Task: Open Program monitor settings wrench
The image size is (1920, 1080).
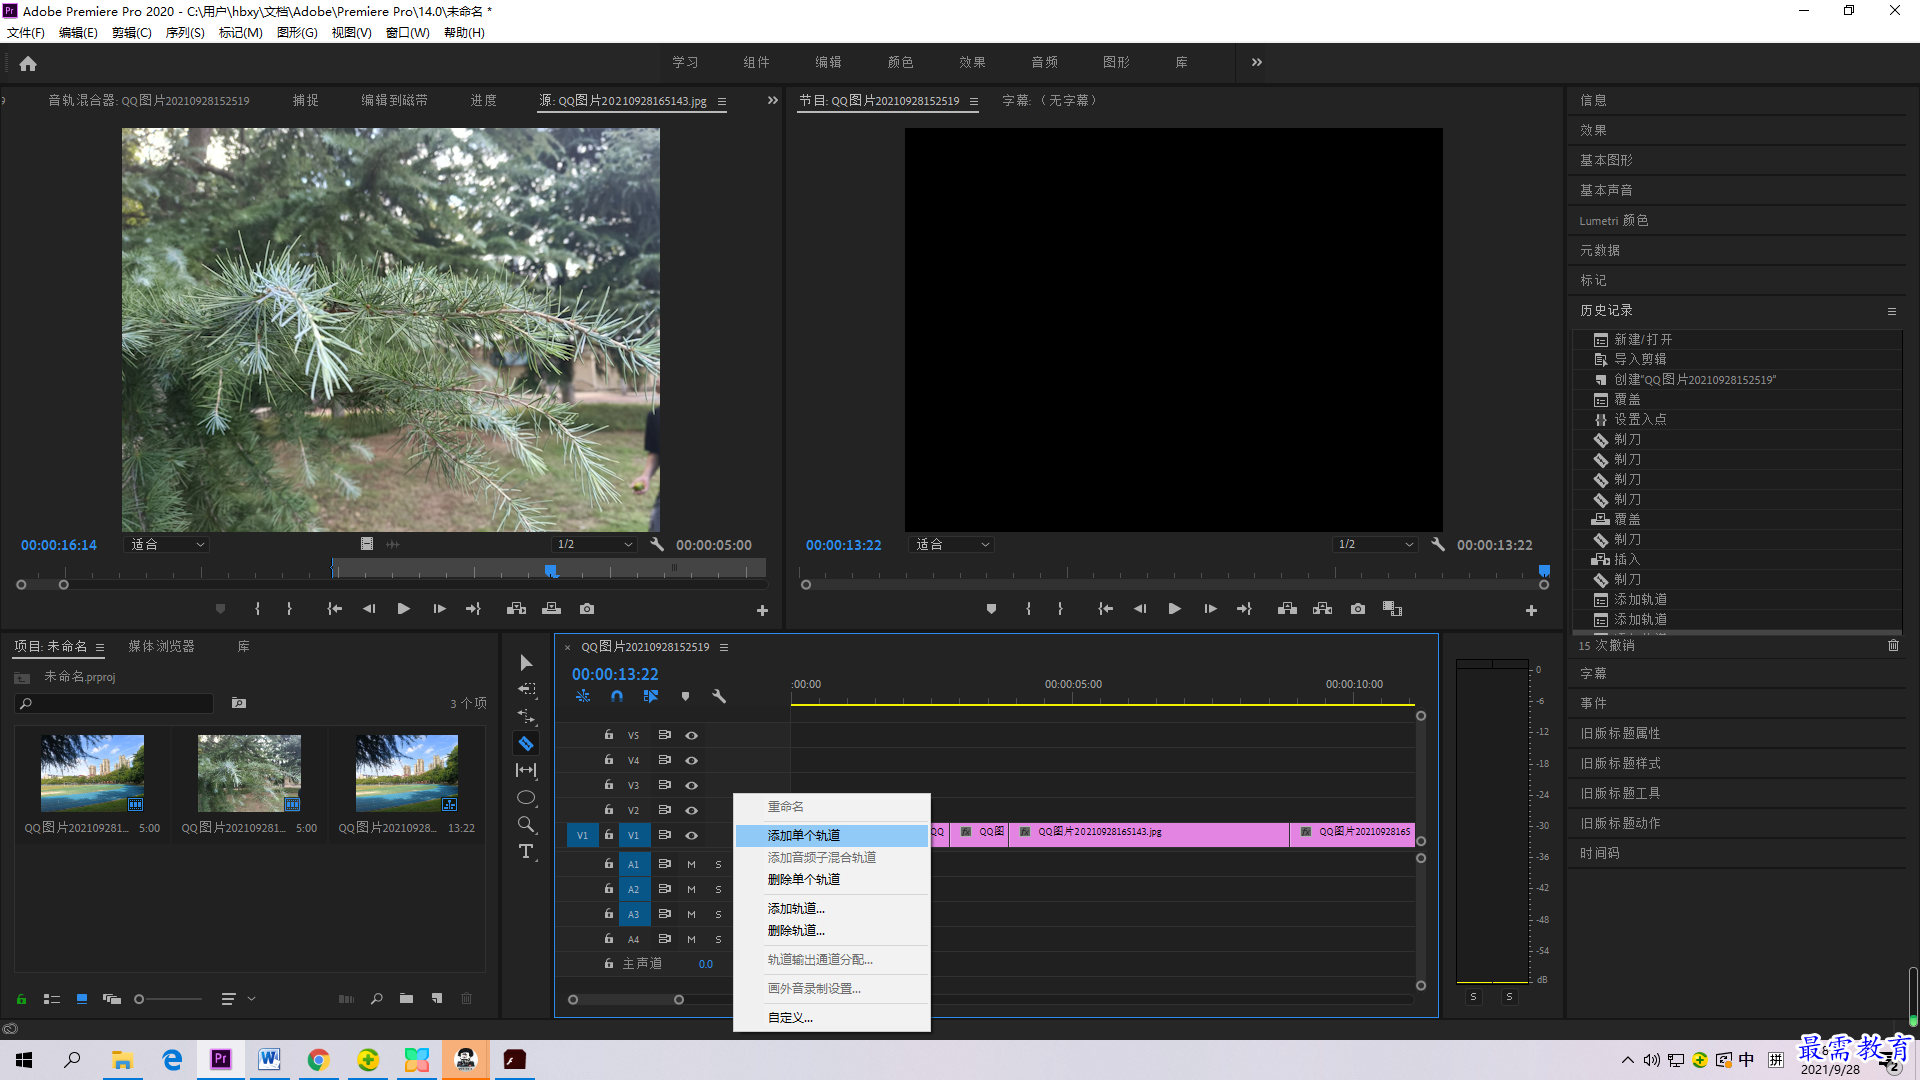Action: (x=1438, y=545)
